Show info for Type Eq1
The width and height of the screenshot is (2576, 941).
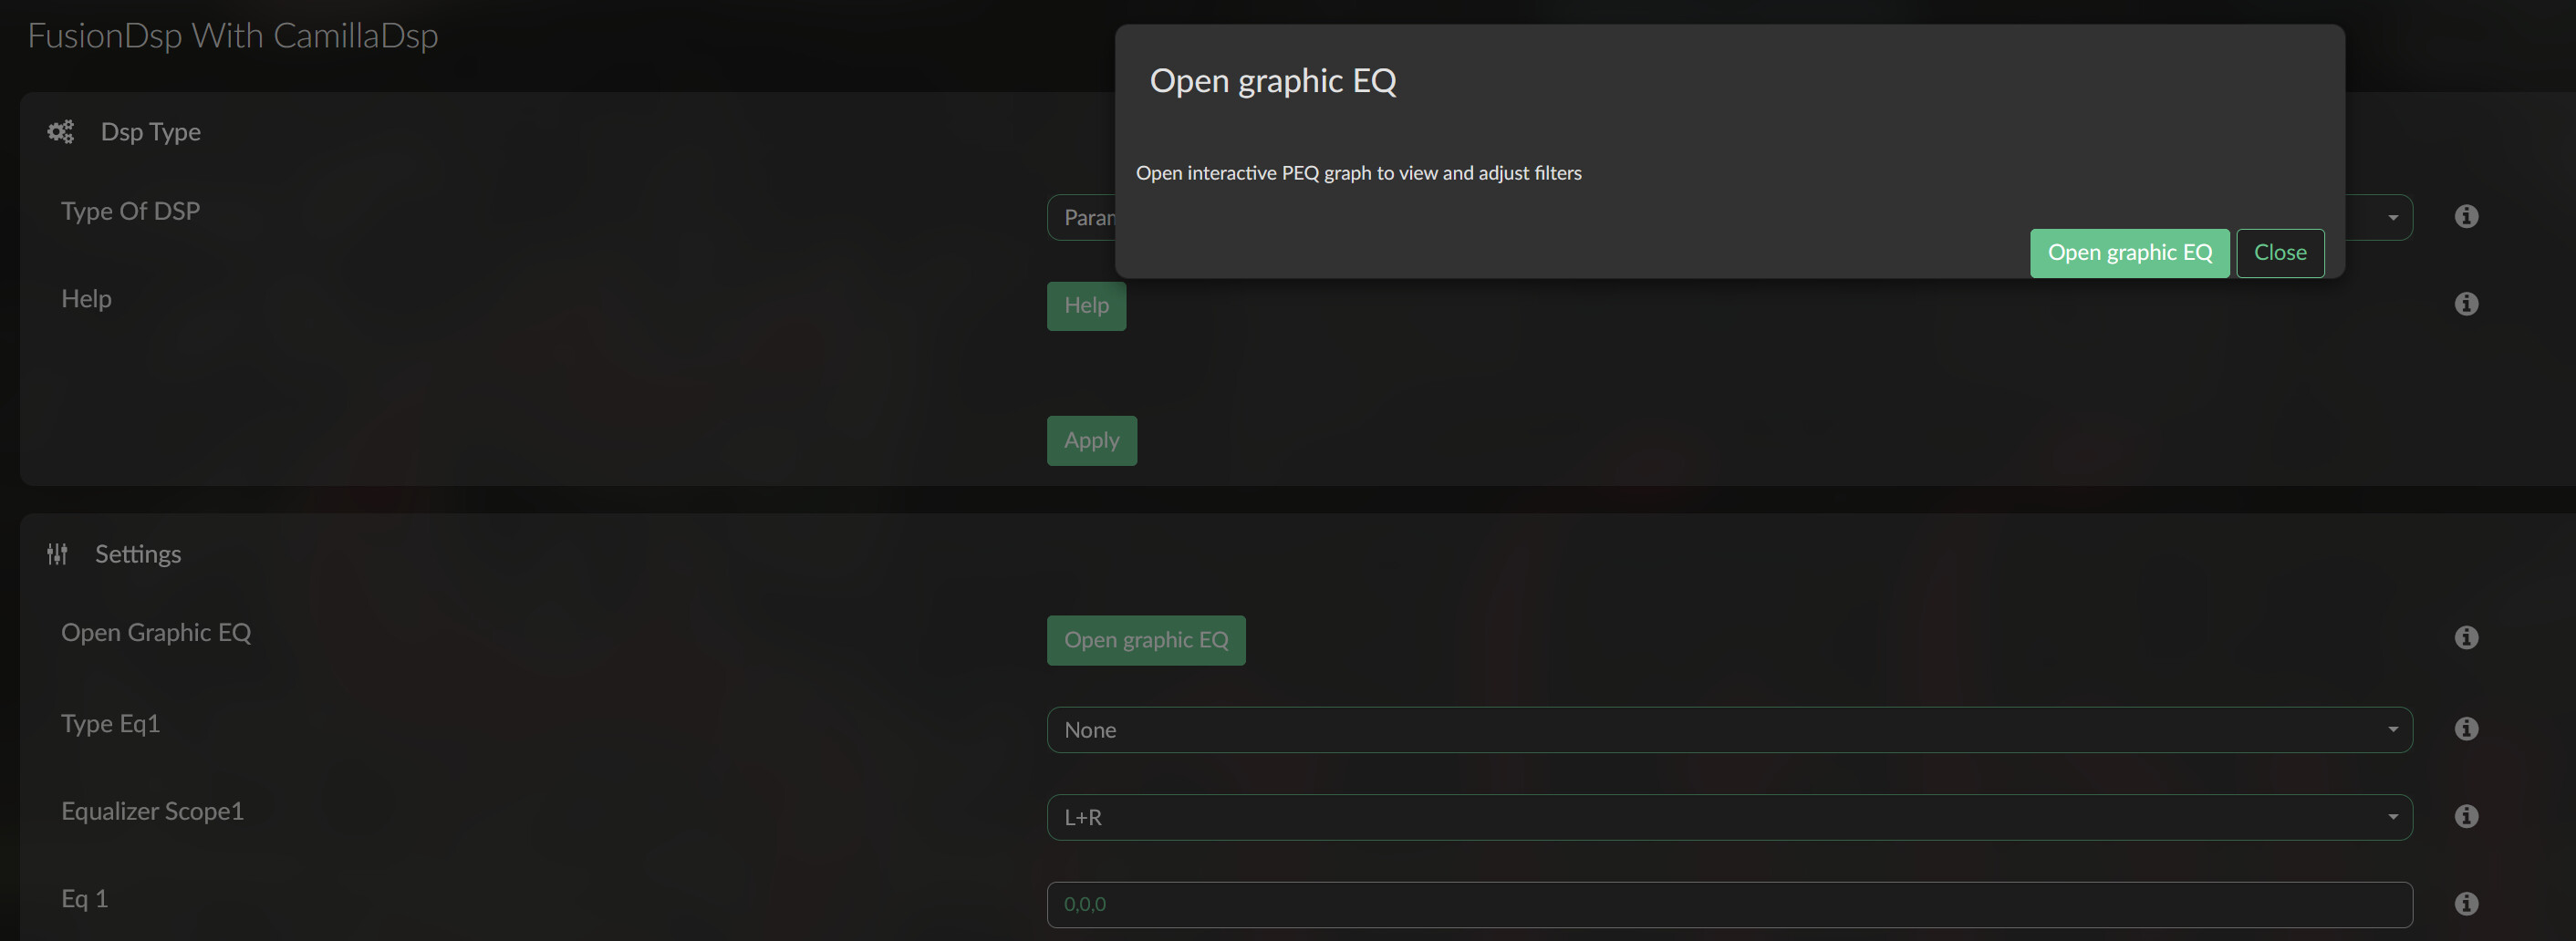click(2466, 728)
